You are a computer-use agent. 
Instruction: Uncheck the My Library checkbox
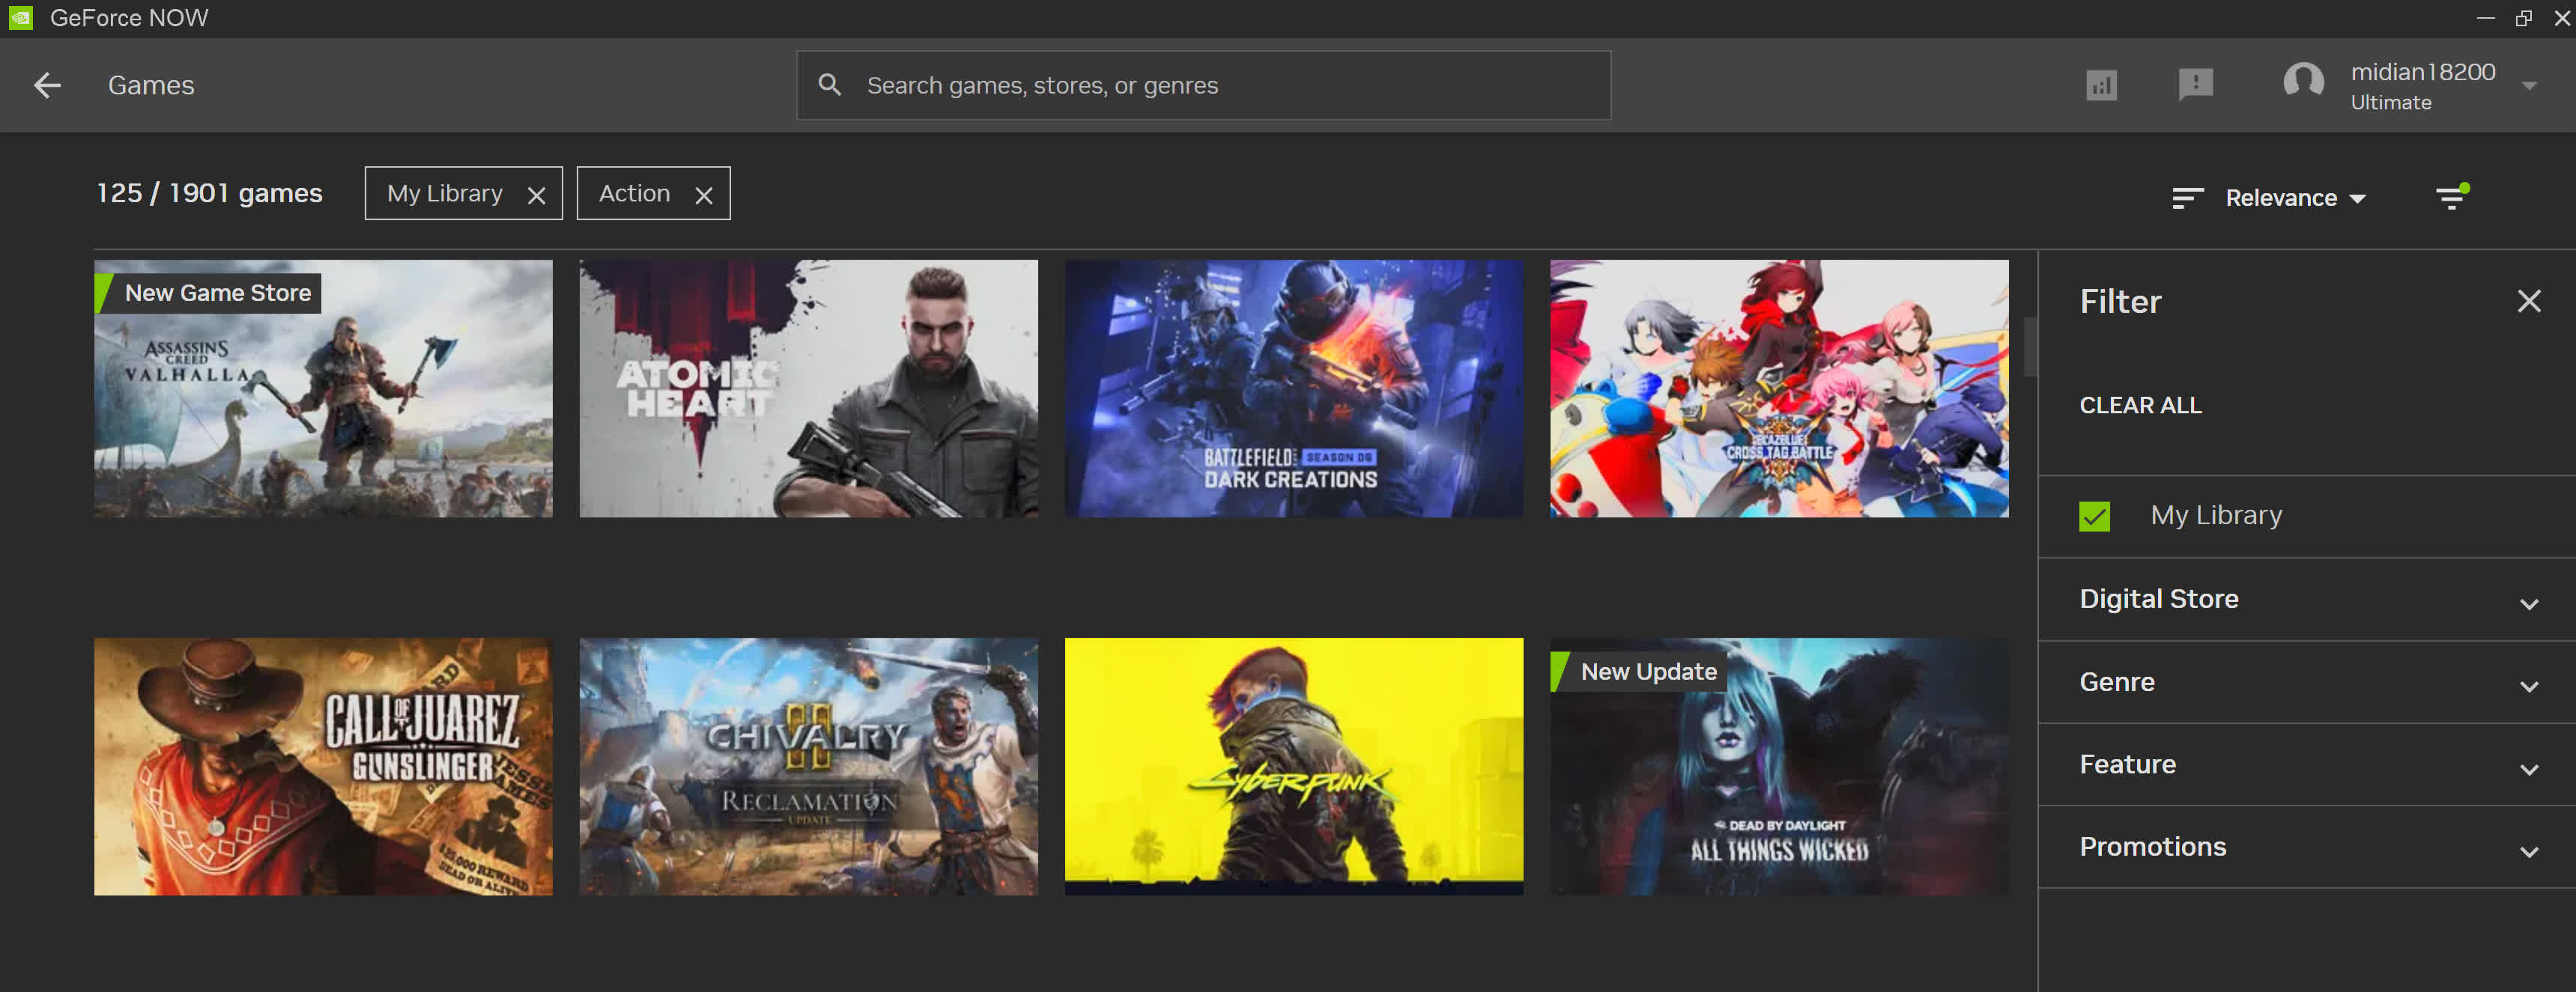tap(2094, 516)
